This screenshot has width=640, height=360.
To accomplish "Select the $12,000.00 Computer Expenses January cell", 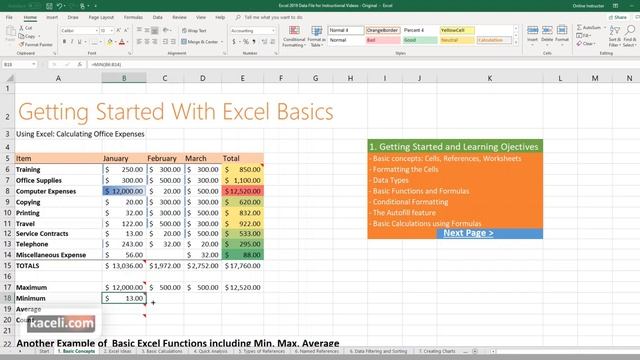I will (x=124, y=191).
